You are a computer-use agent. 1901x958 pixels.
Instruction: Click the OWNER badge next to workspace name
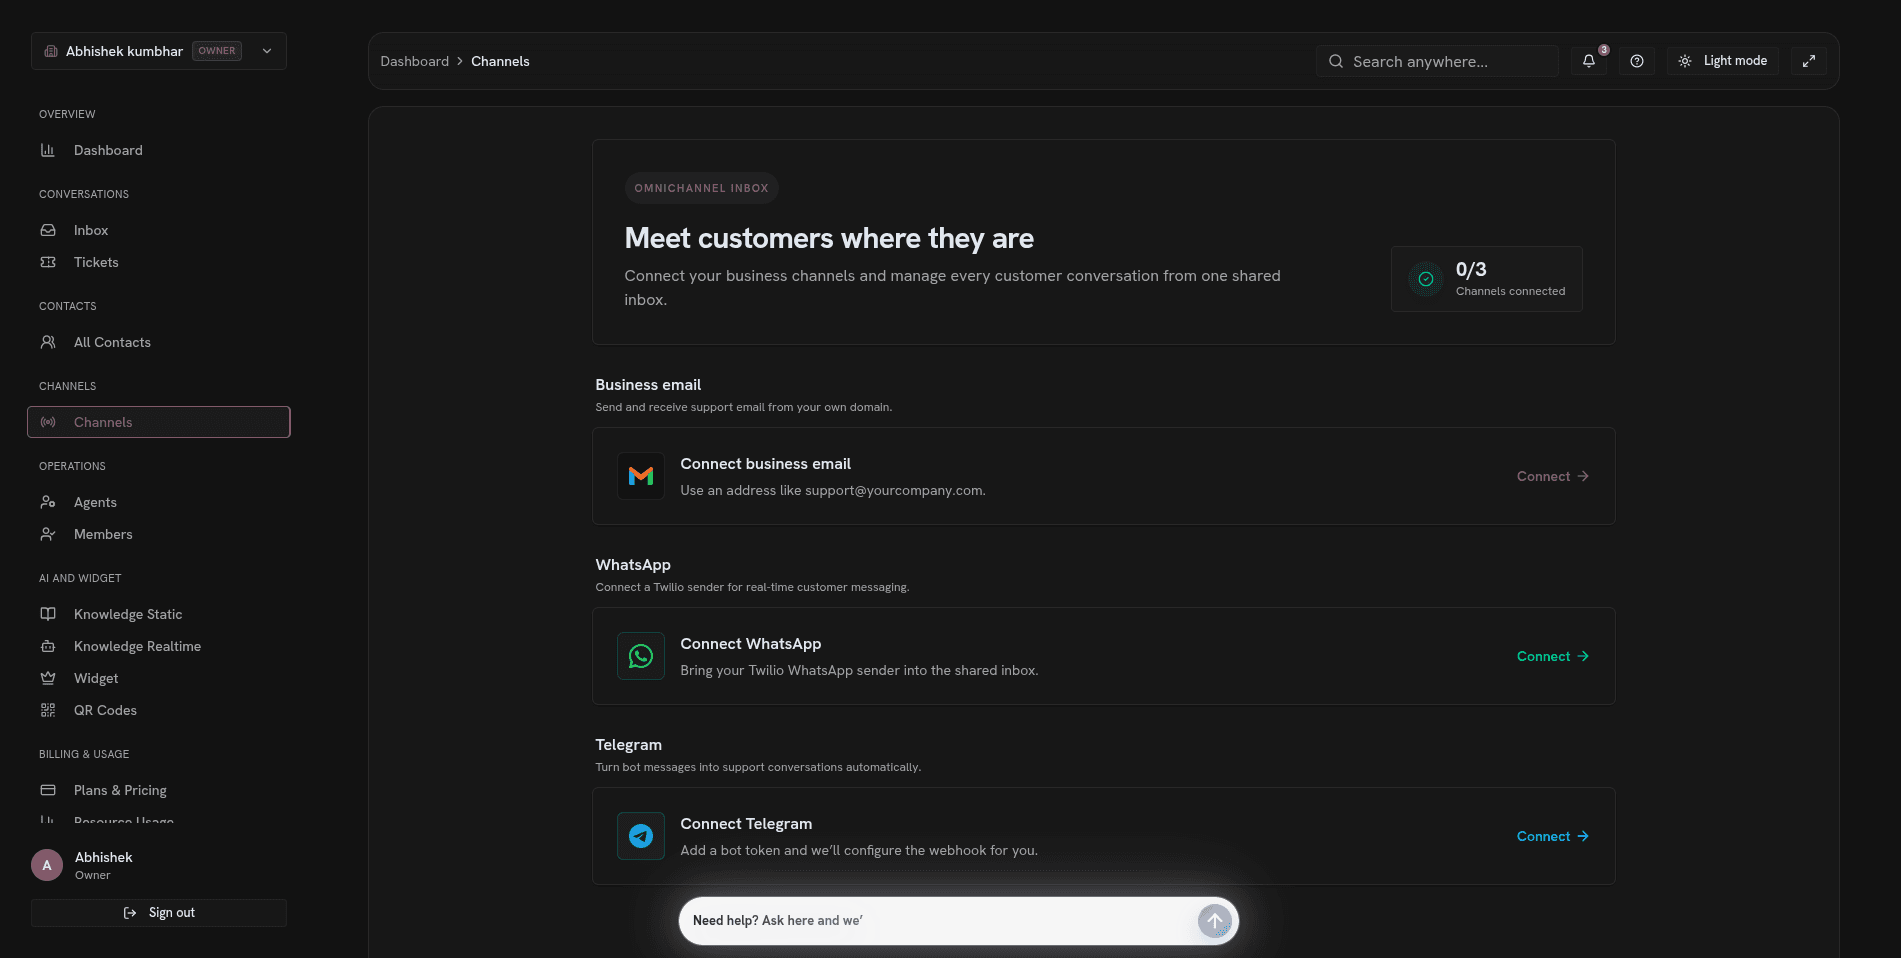point(217,51)
